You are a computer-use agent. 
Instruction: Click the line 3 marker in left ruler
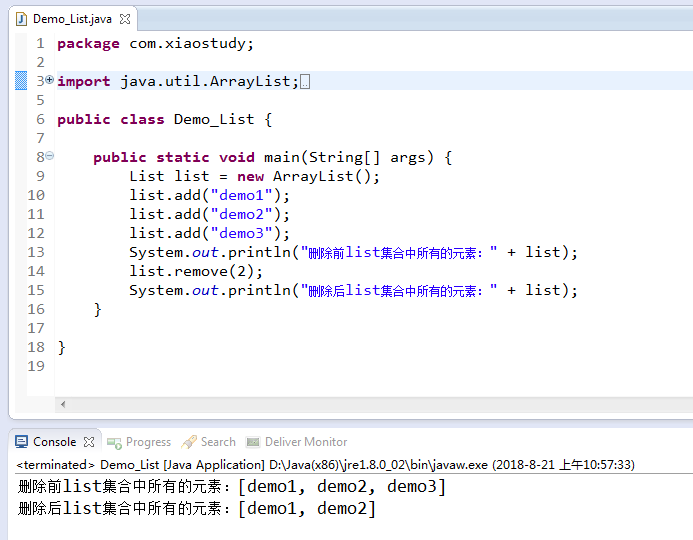click(x=21, y=80)
